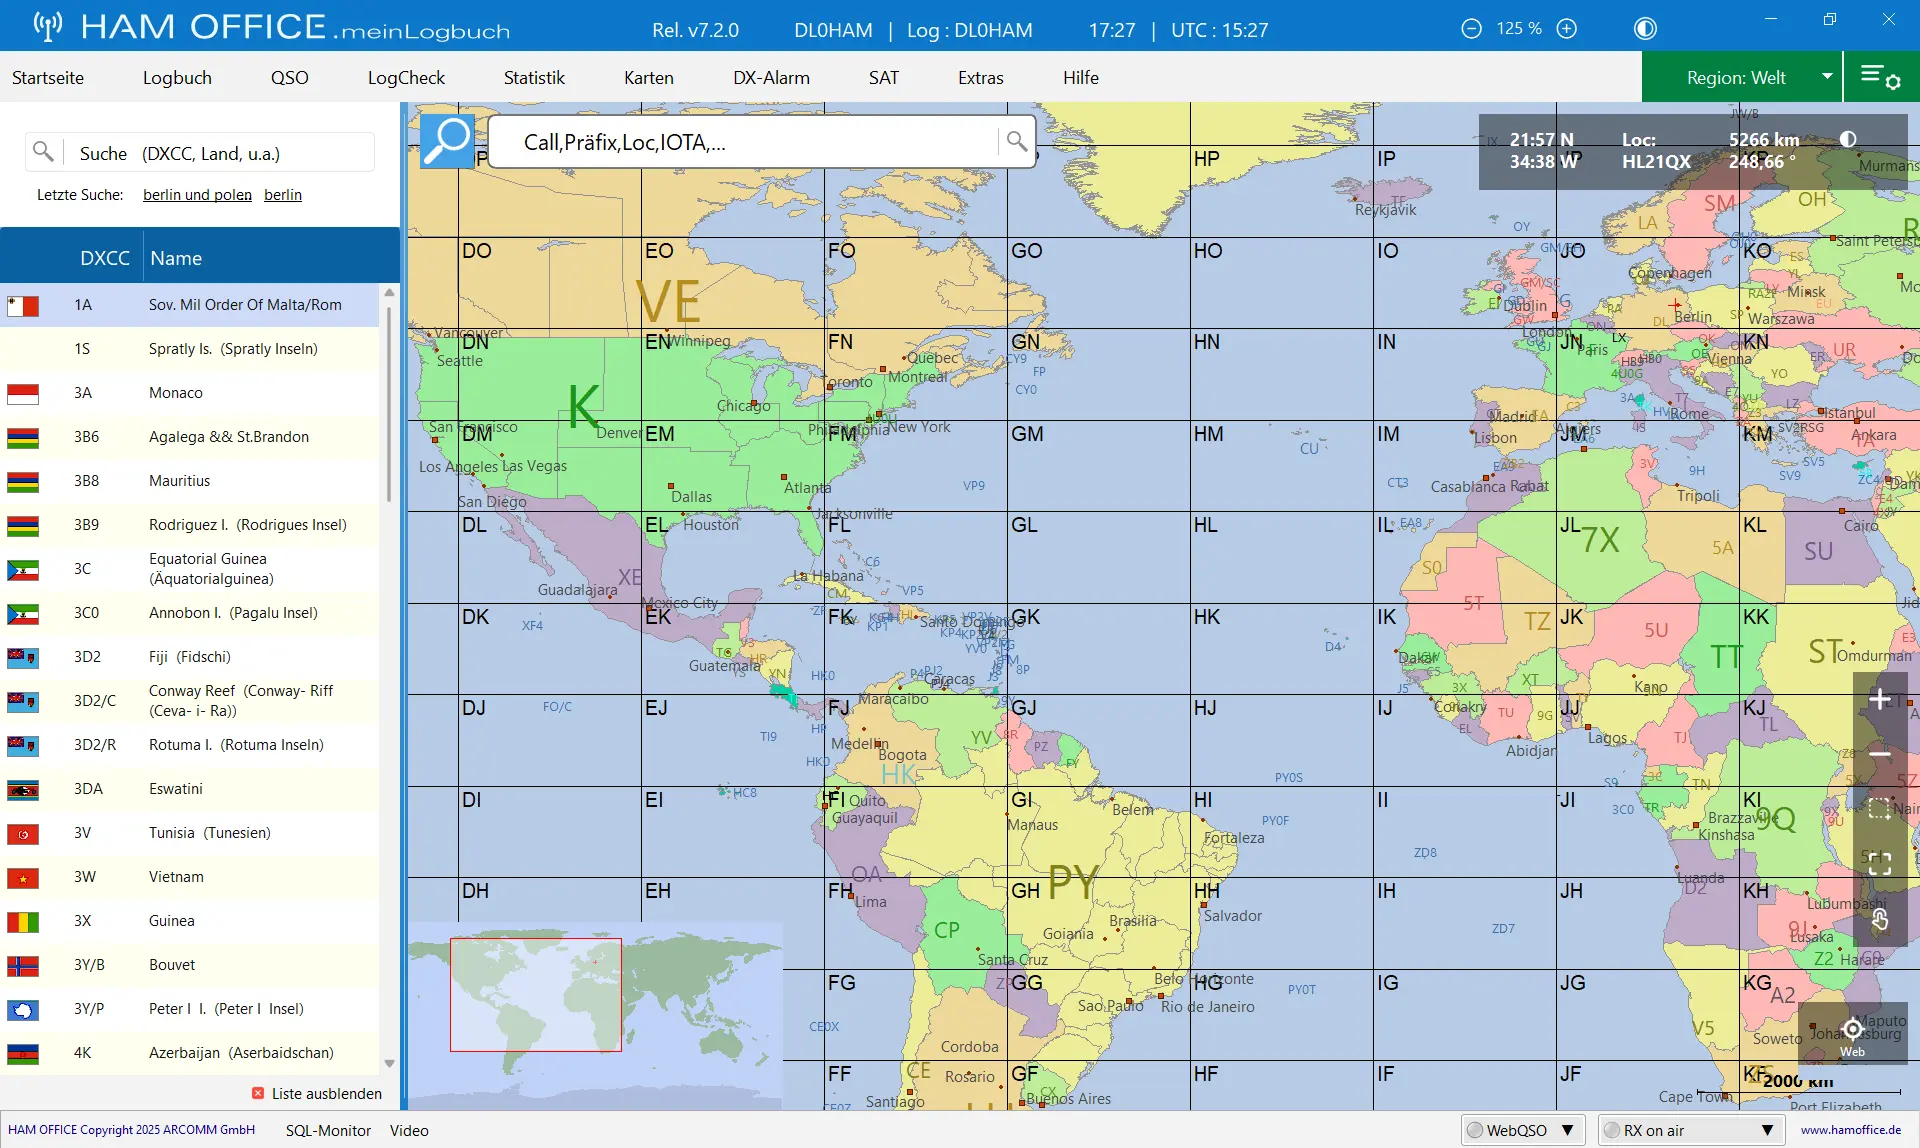Click the small magnifier in Call/Präfix field
This screenshot has height=1148, width=1920.
(1016, 141)
